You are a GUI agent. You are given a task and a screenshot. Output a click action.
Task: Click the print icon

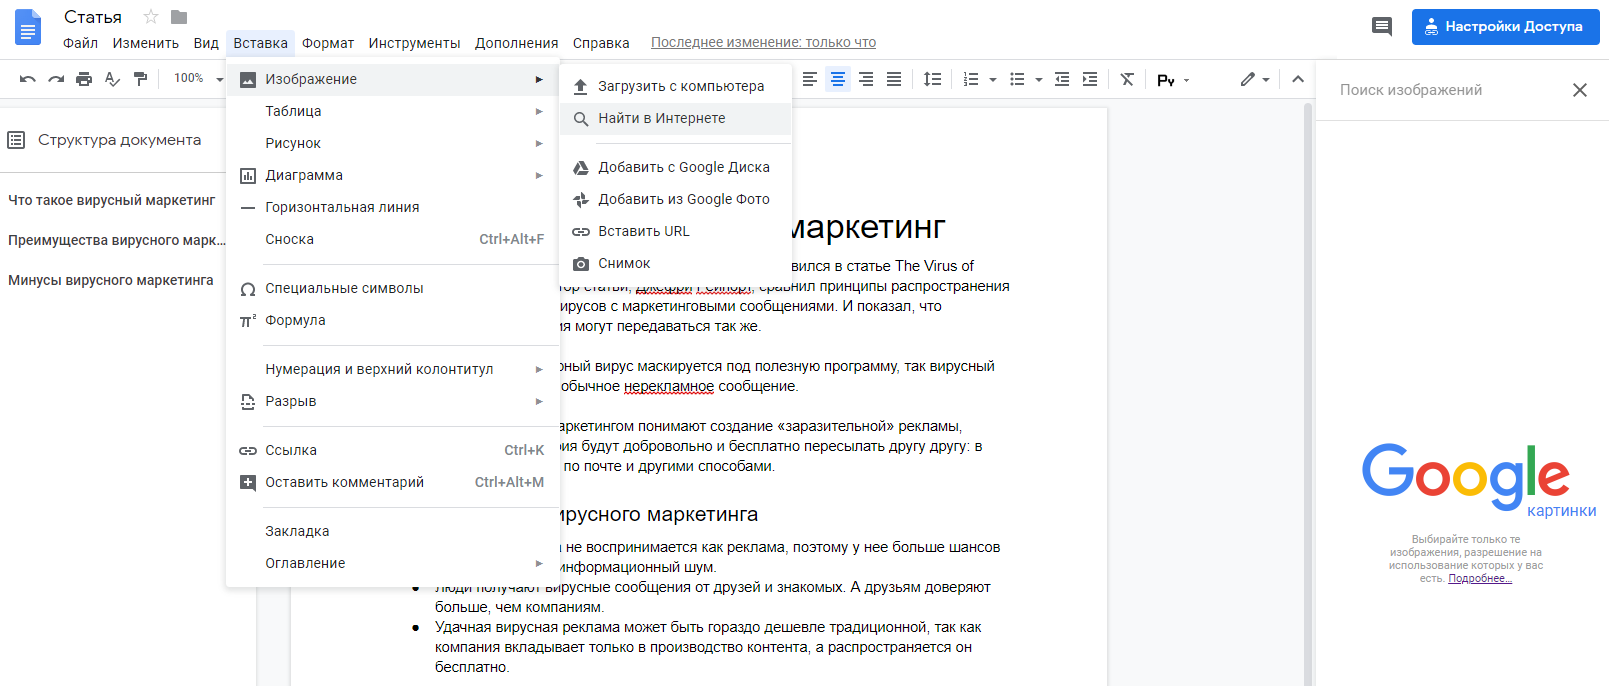84,79
